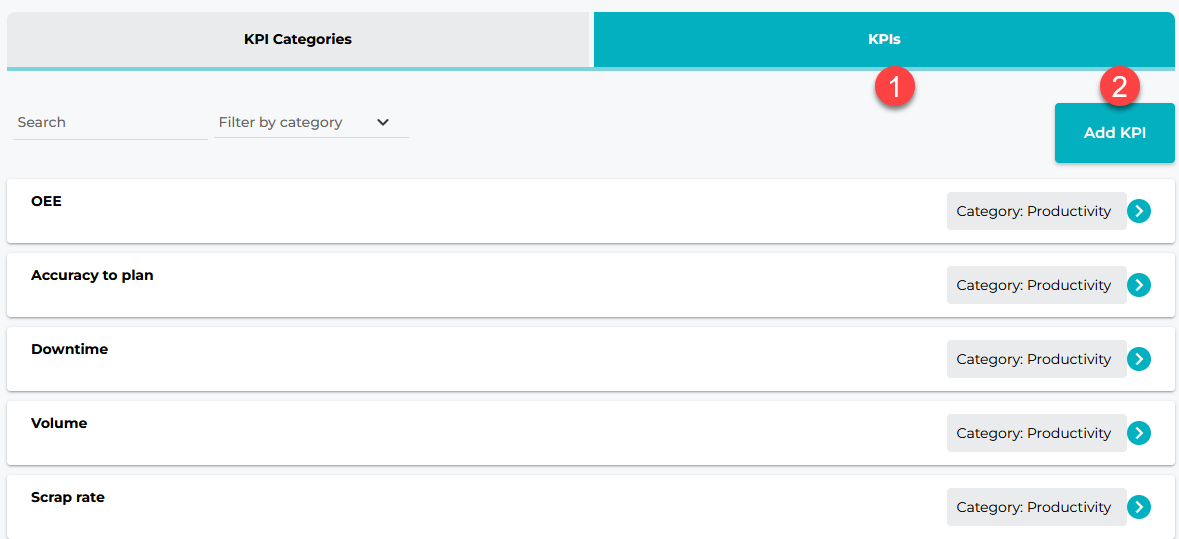1179x539 pixels.
Task: Click the OEE KPI title
Action: tap(46, 201)
